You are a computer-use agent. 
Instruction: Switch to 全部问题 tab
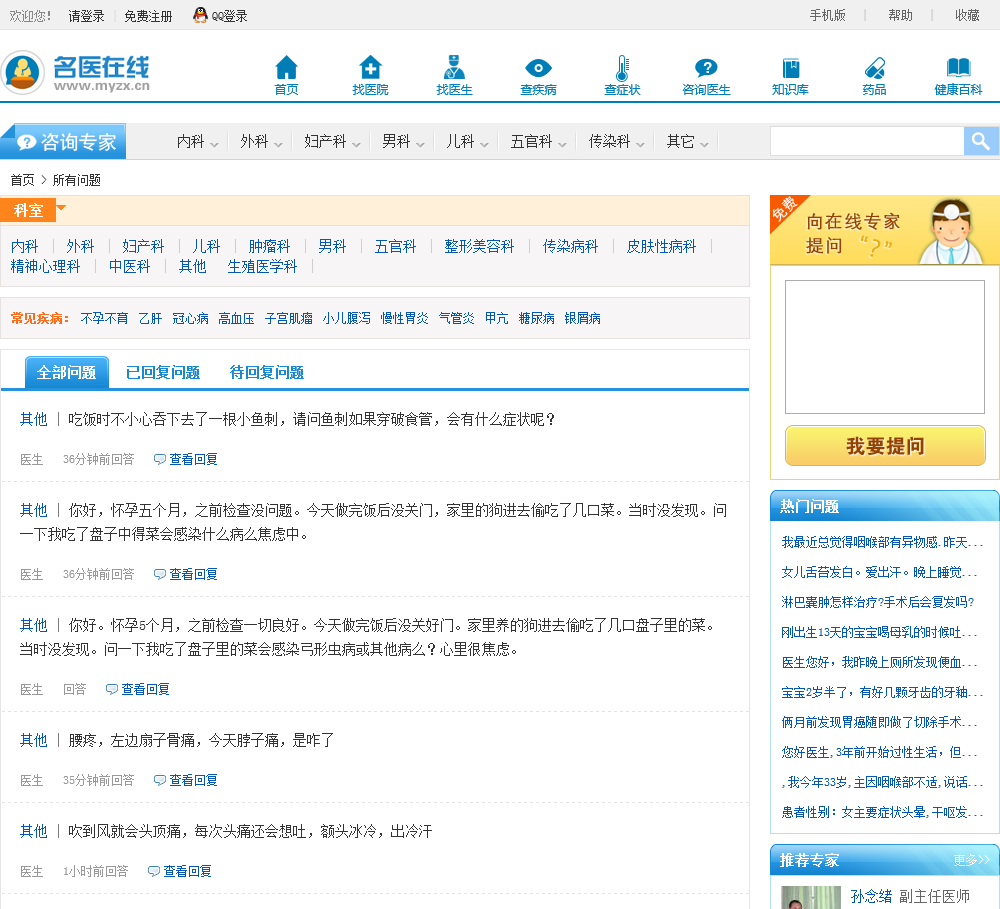pos(66,373)
